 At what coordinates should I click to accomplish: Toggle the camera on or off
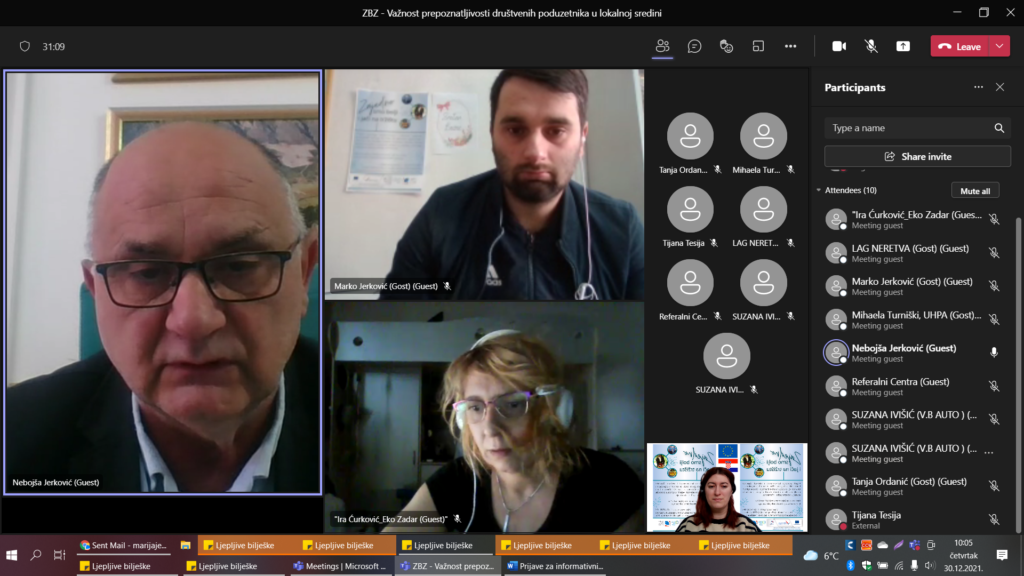[x=839, y=46]
